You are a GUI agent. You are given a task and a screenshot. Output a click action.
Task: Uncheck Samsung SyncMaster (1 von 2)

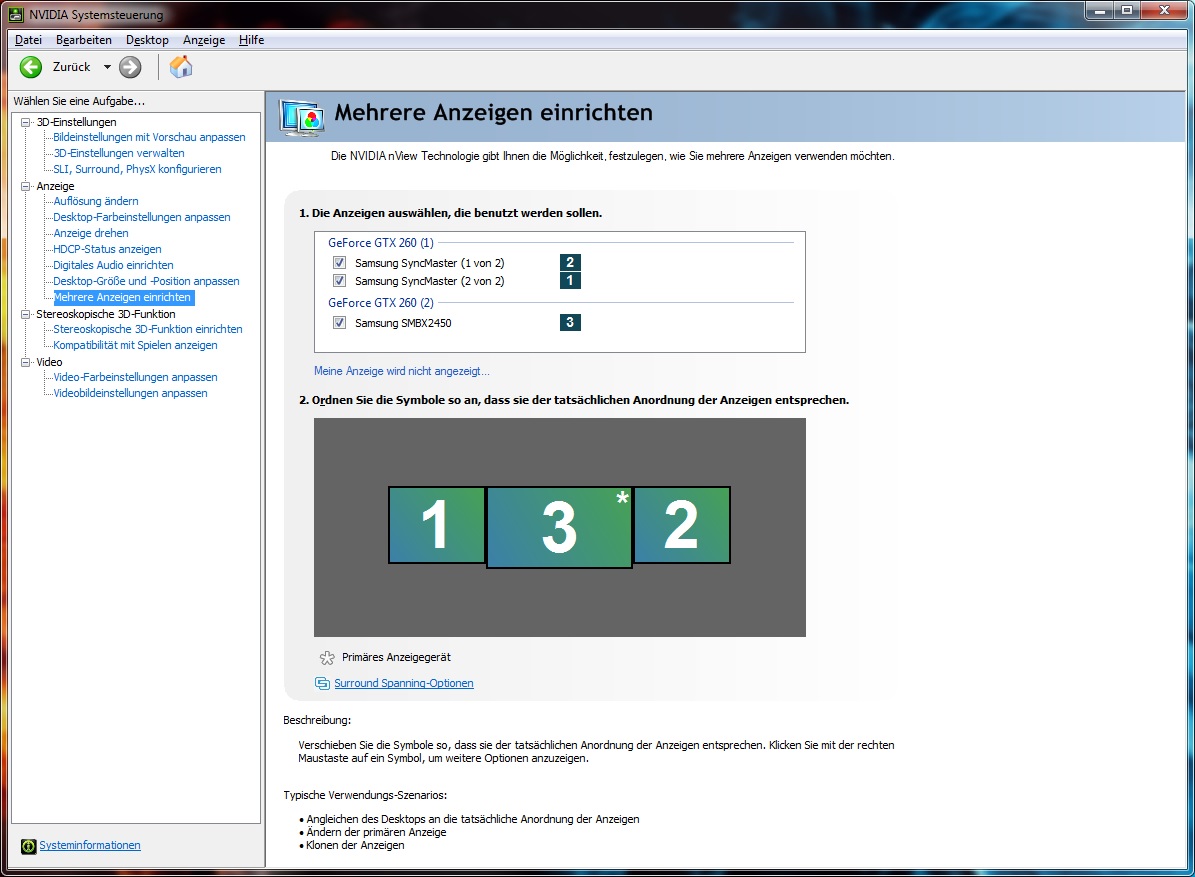pyautogui.click(x=340, y=262)
